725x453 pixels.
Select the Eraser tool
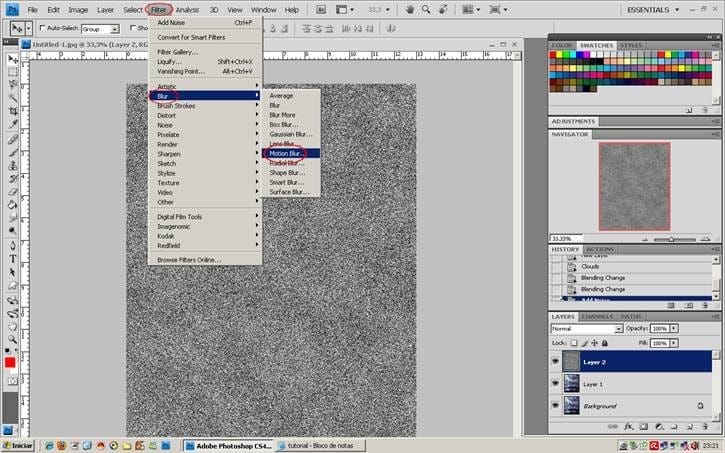(12, 191)
